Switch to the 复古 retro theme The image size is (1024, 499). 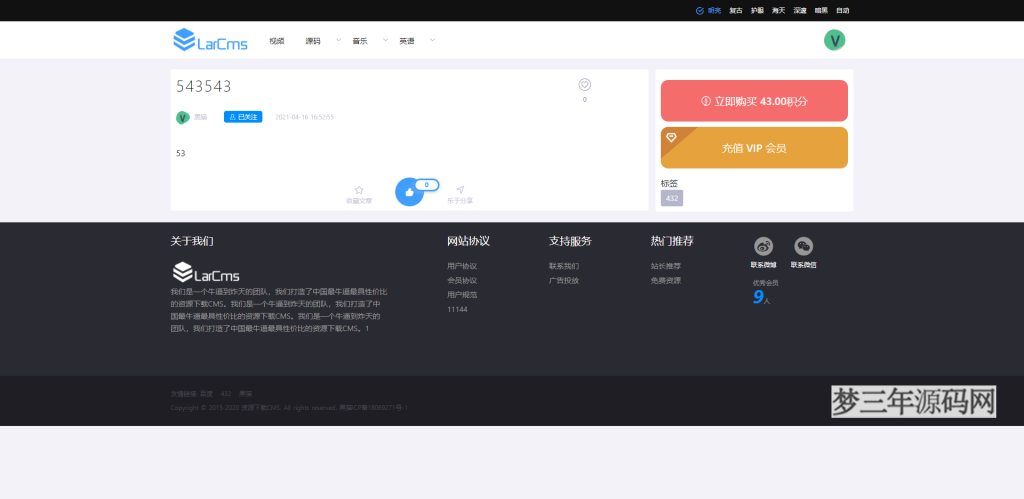pos(736,10)
